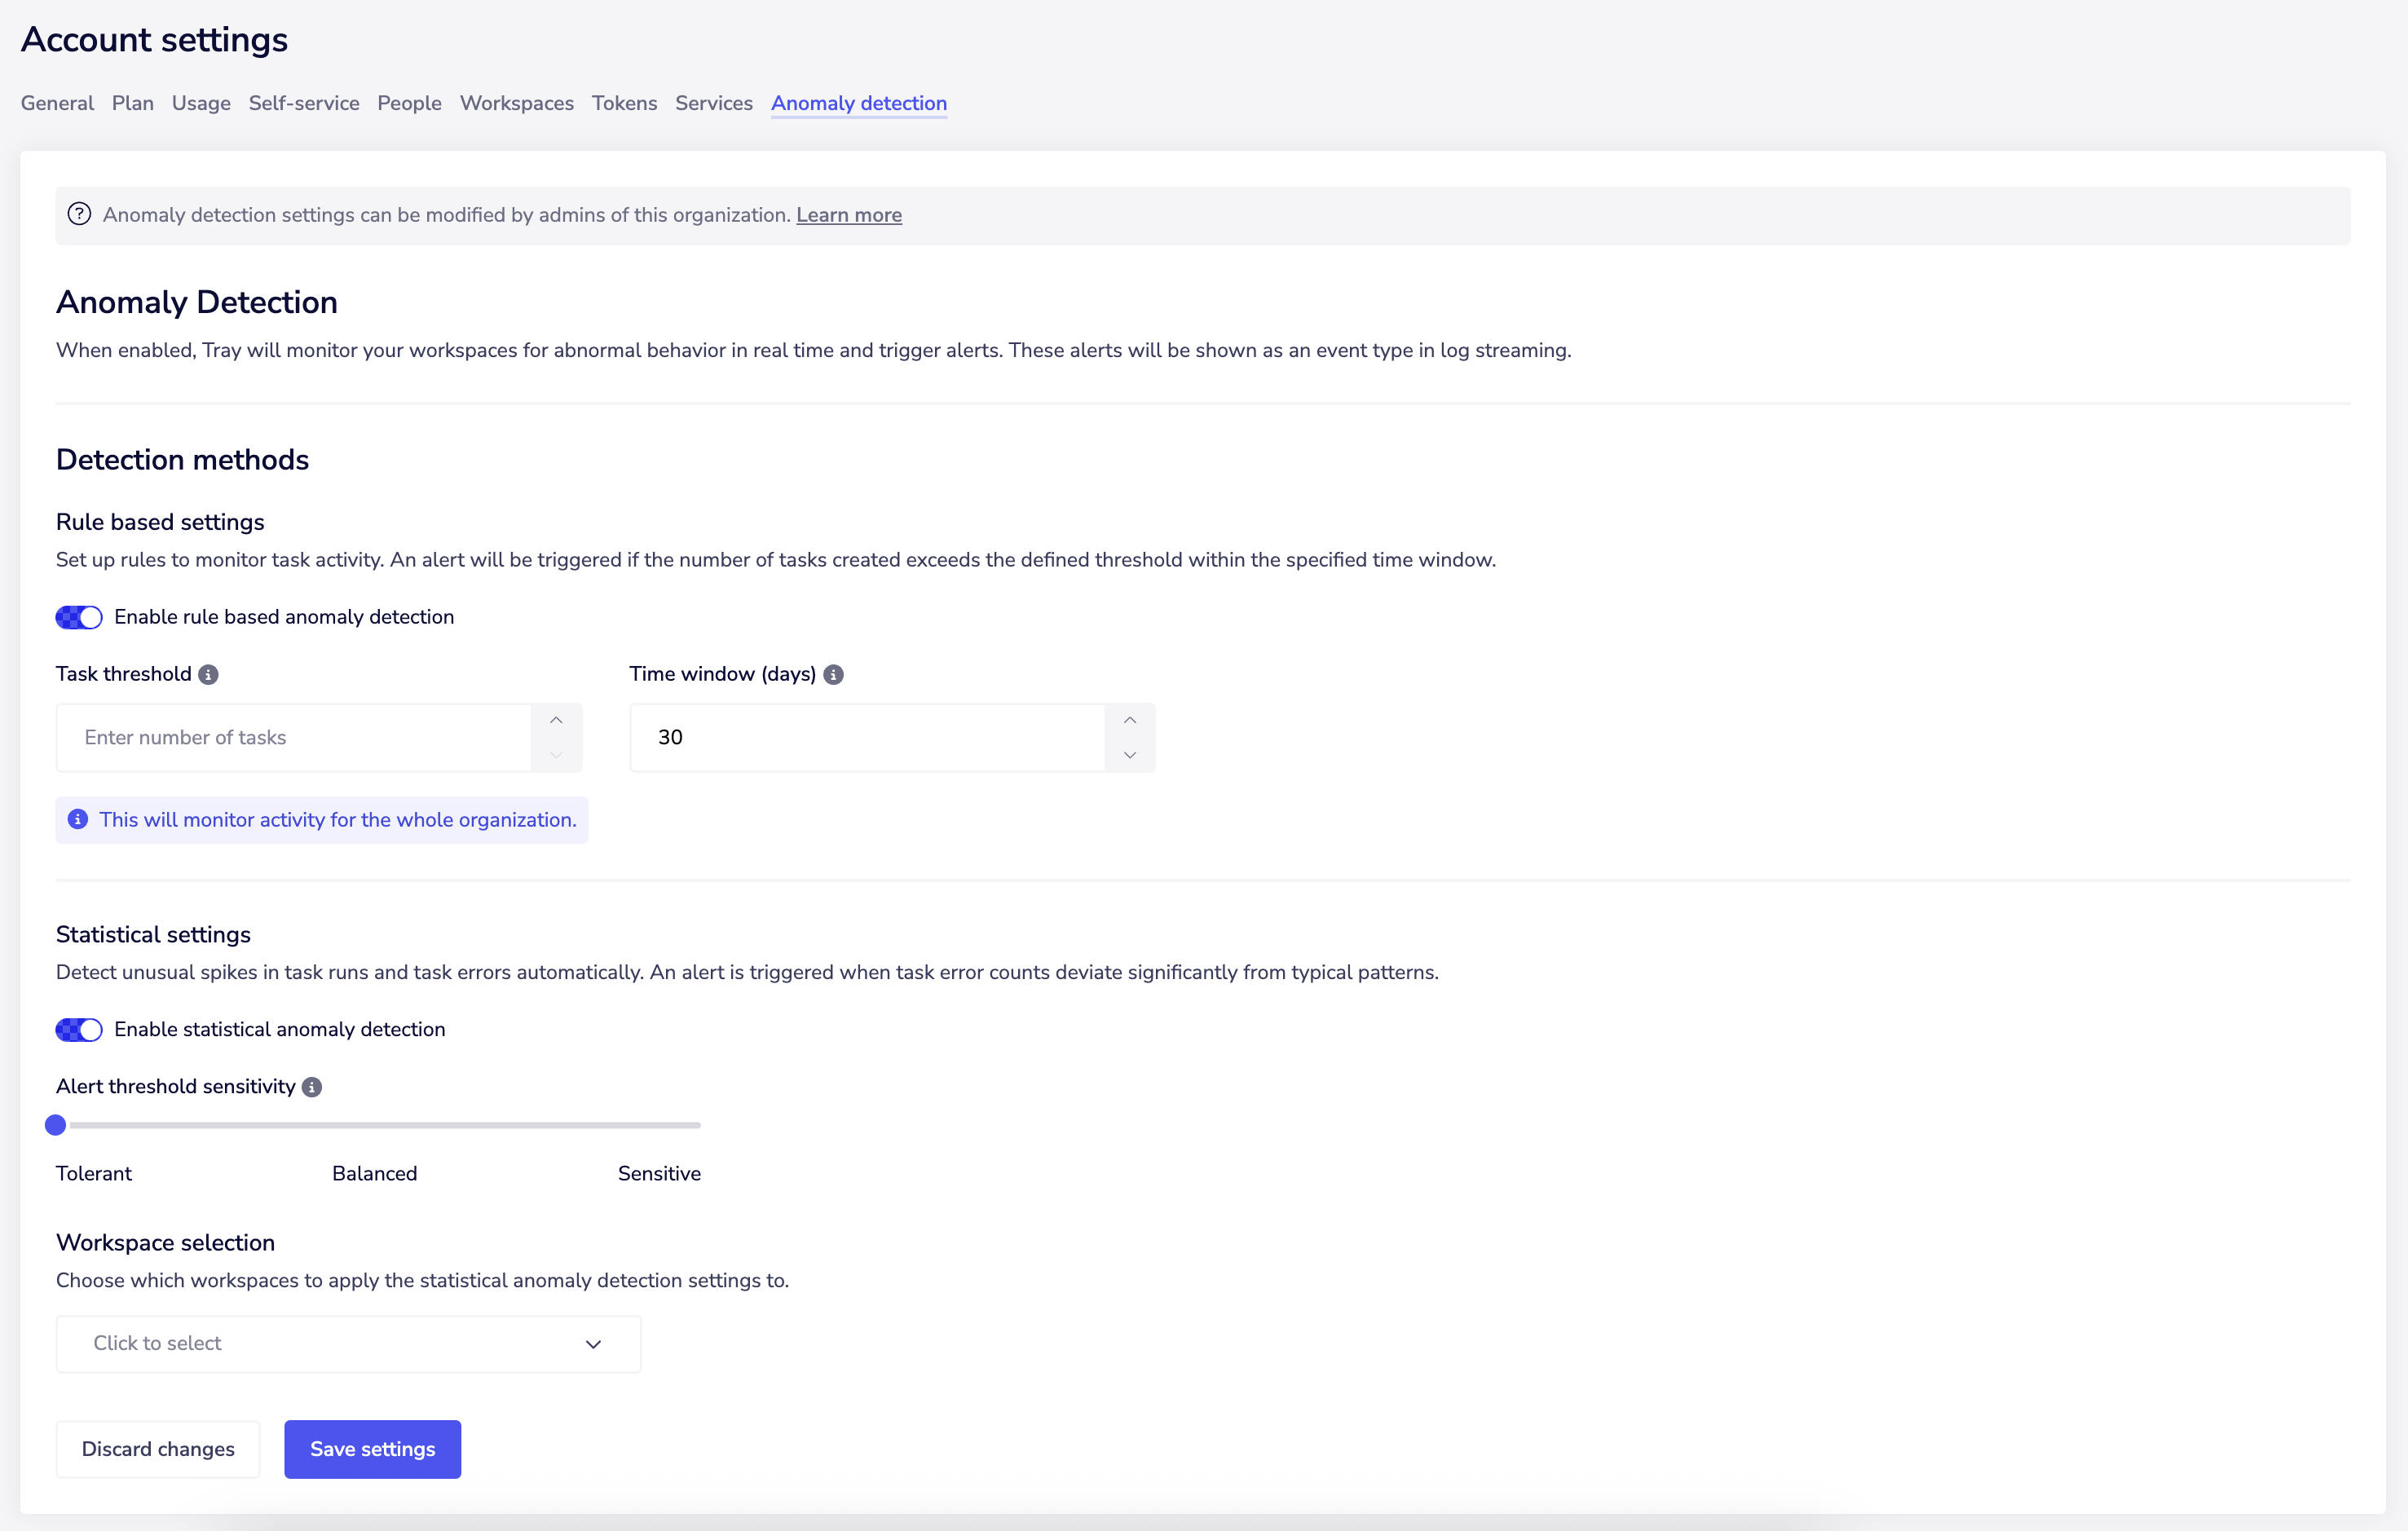Image resolution: width=2408 pixels, height=1531 pixels.
Task: Click the info icon next to Alert threshold sensitivity
Action: coord(312,1087)
